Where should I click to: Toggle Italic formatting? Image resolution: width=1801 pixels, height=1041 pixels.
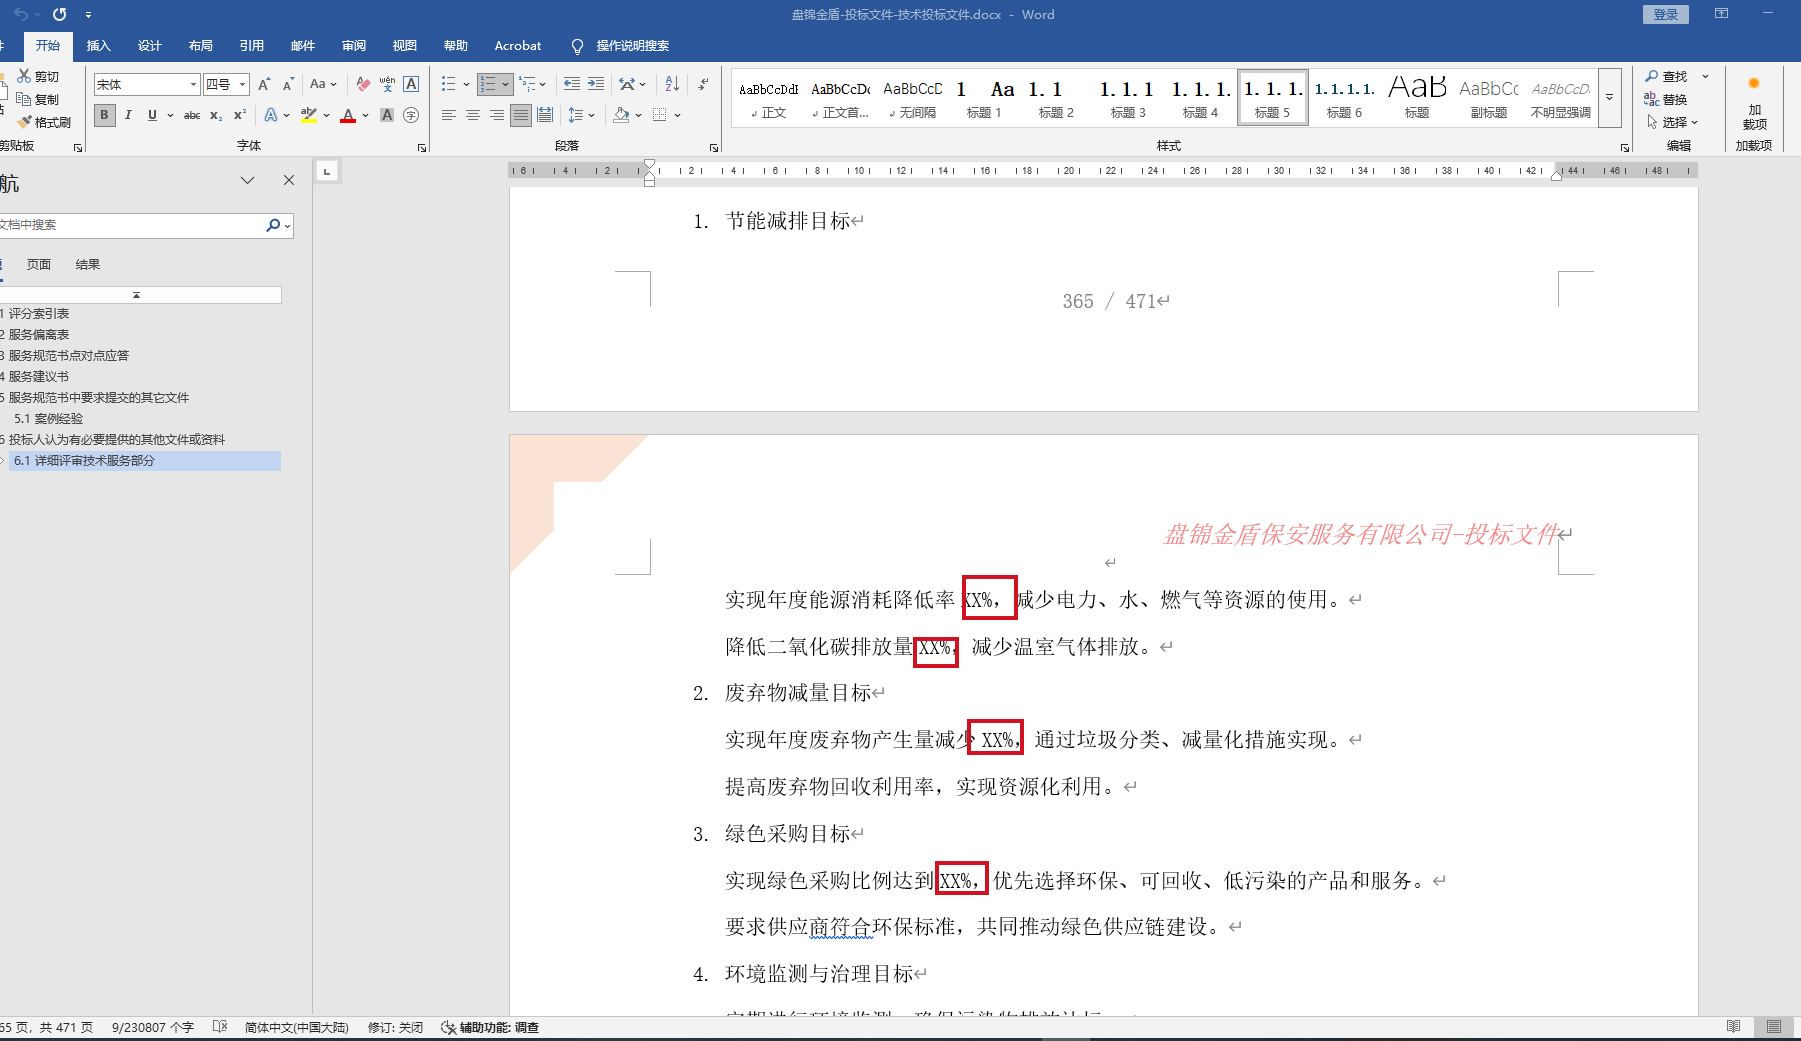click(128, 116)
